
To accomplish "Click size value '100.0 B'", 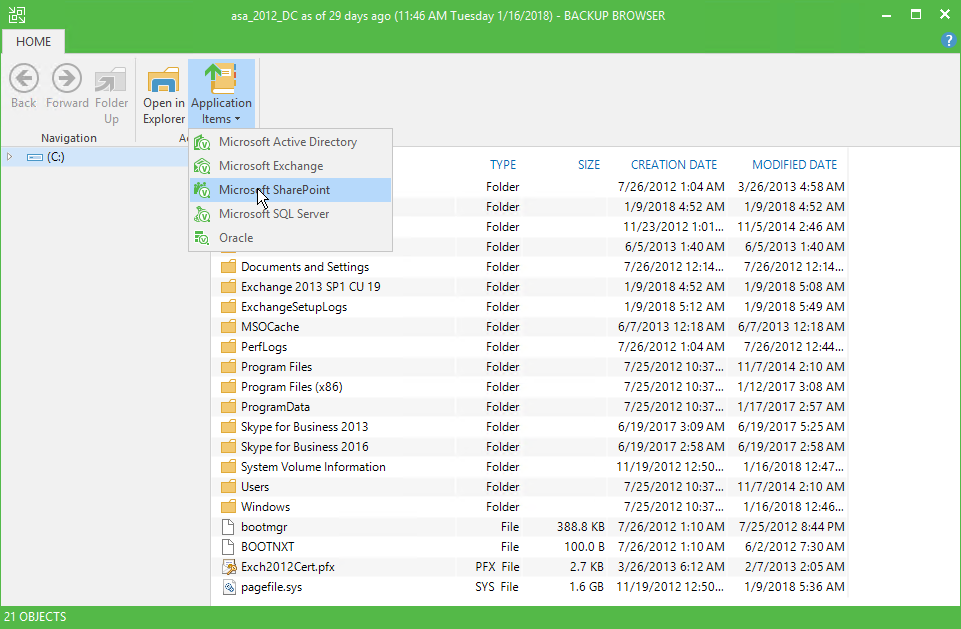I will click(x=584, y=547).
